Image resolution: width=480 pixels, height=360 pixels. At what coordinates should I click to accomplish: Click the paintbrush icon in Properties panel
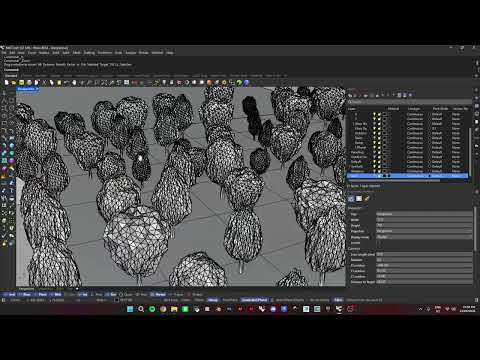point(366,198)
